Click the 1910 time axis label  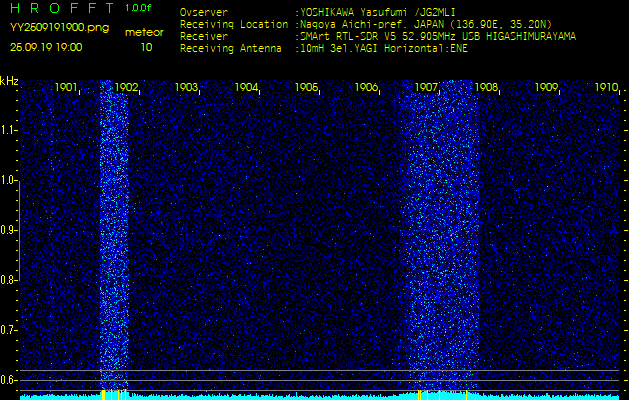click(x=606, y=87)
